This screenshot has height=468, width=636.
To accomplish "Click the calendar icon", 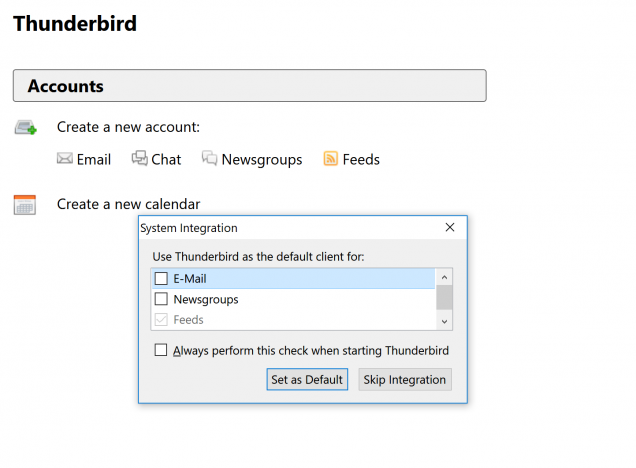I will point(25,205).
